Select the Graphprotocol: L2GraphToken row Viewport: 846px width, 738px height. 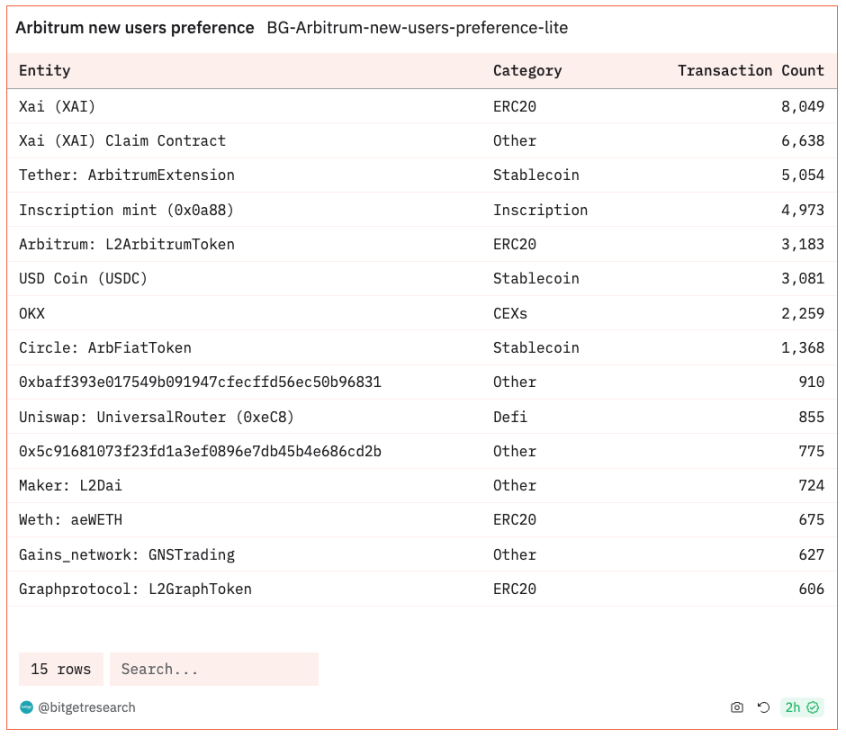click(x=135, y=589)
